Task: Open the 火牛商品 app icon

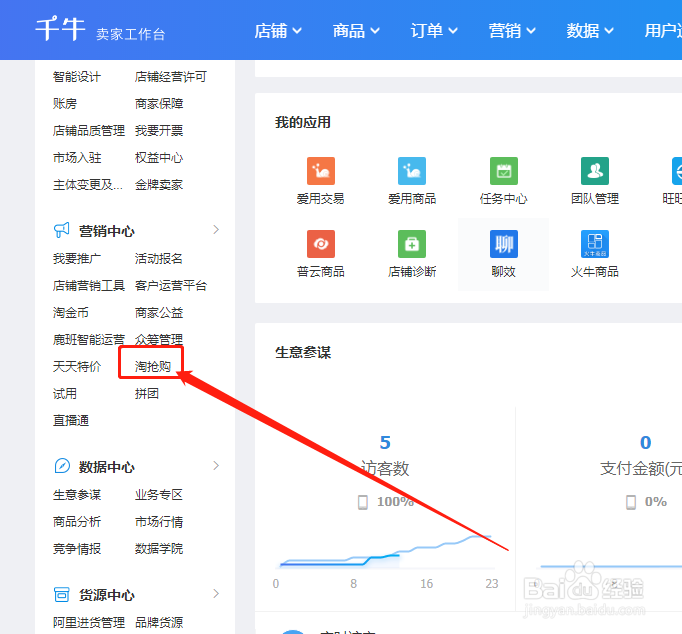Action: click(x=595, y=244)
